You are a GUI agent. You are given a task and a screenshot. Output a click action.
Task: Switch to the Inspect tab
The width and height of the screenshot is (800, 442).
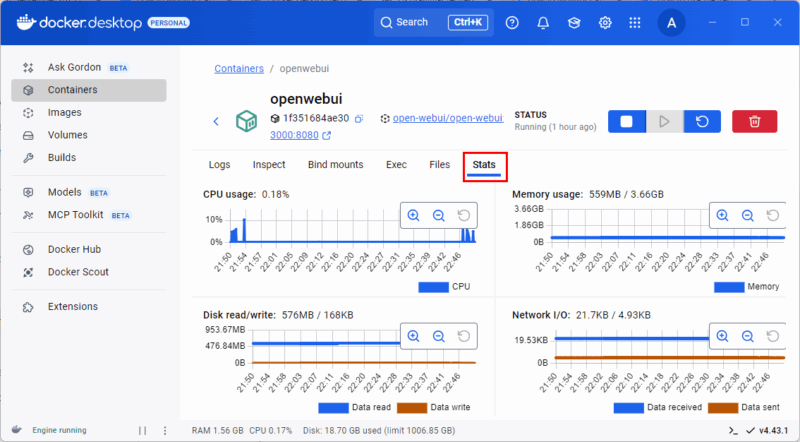(269, 165)
